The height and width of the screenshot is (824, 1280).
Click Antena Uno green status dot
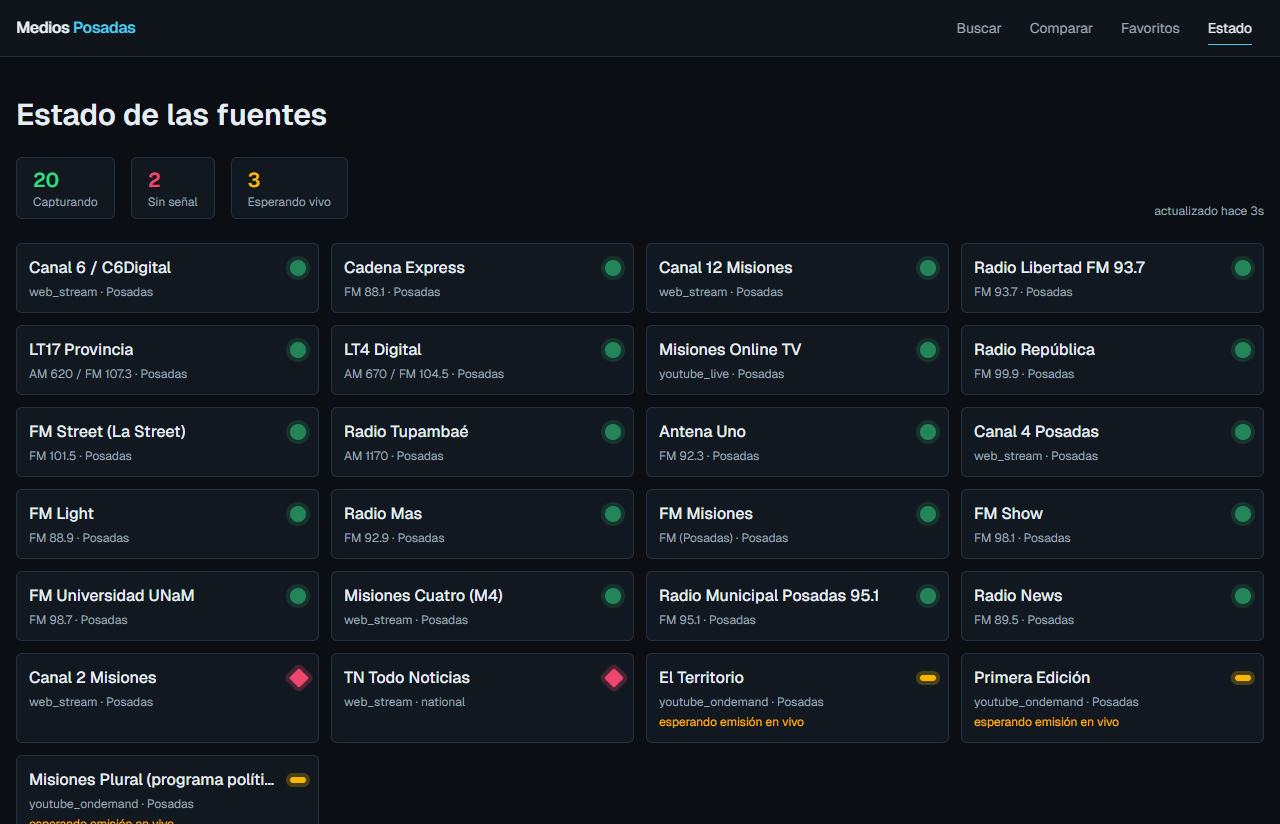click(x=928, y=432)
